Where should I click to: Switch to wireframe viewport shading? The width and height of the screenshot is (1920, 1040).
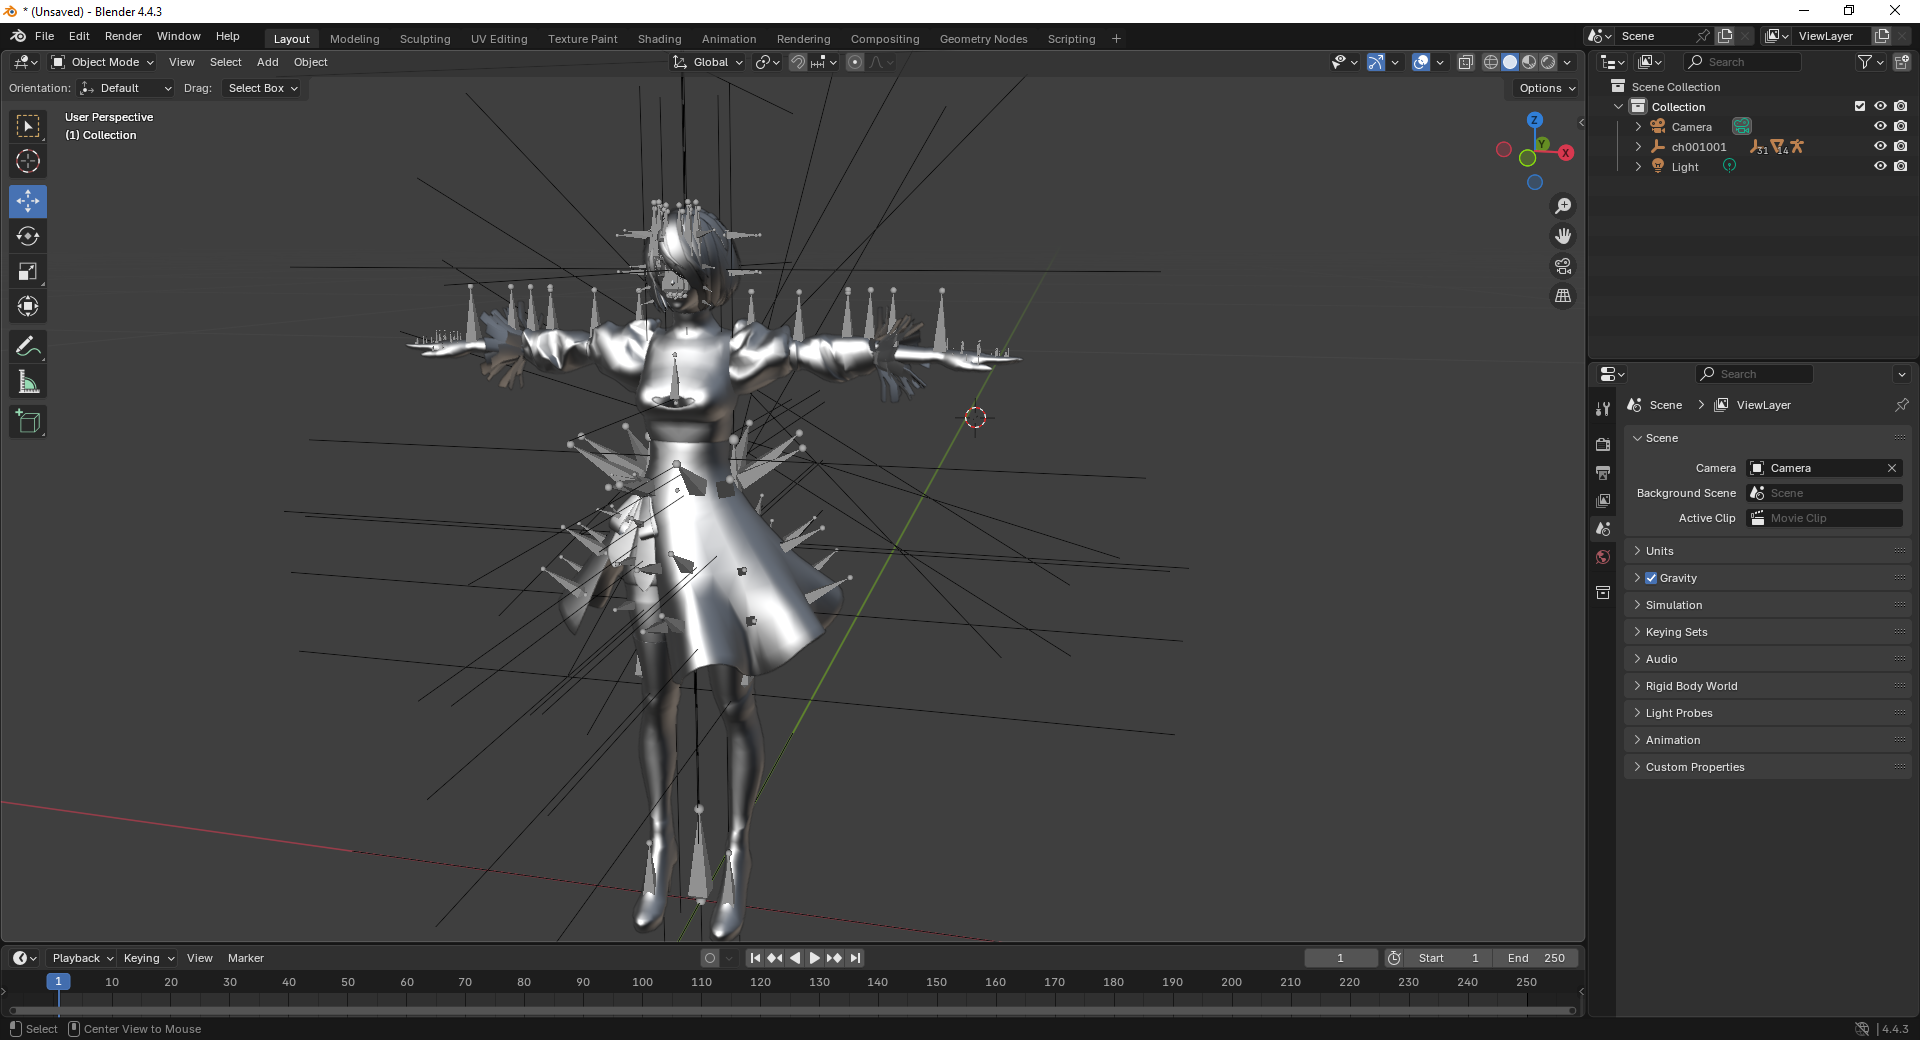pos(1491,62)
